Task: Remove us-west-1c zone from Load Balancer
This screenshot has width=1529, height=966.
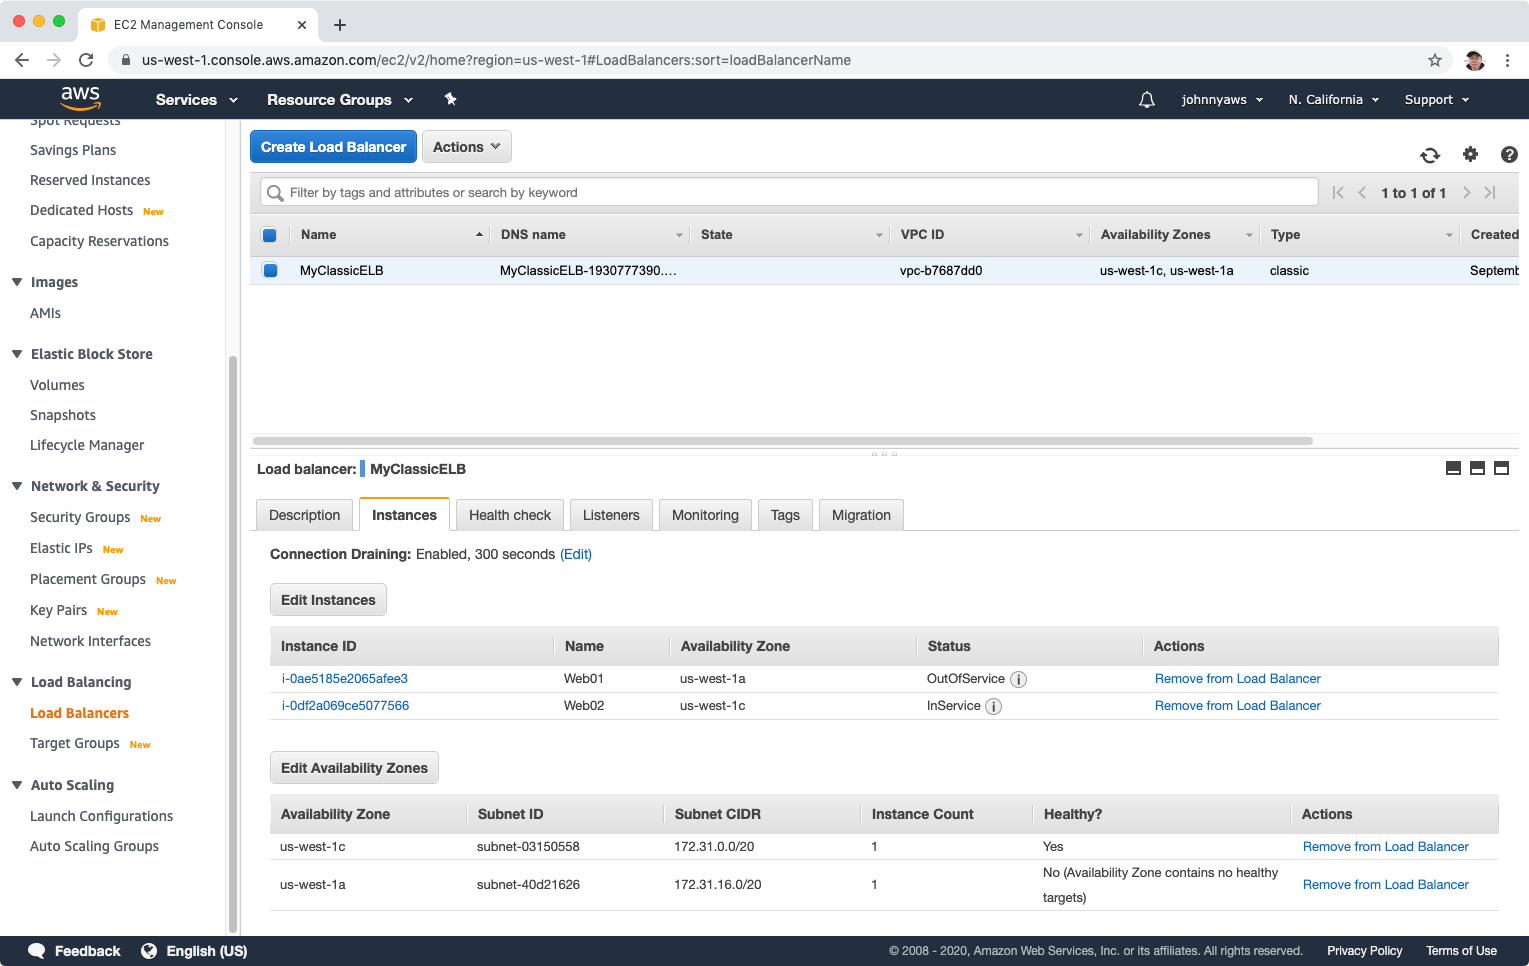Action: (1386, 847)
